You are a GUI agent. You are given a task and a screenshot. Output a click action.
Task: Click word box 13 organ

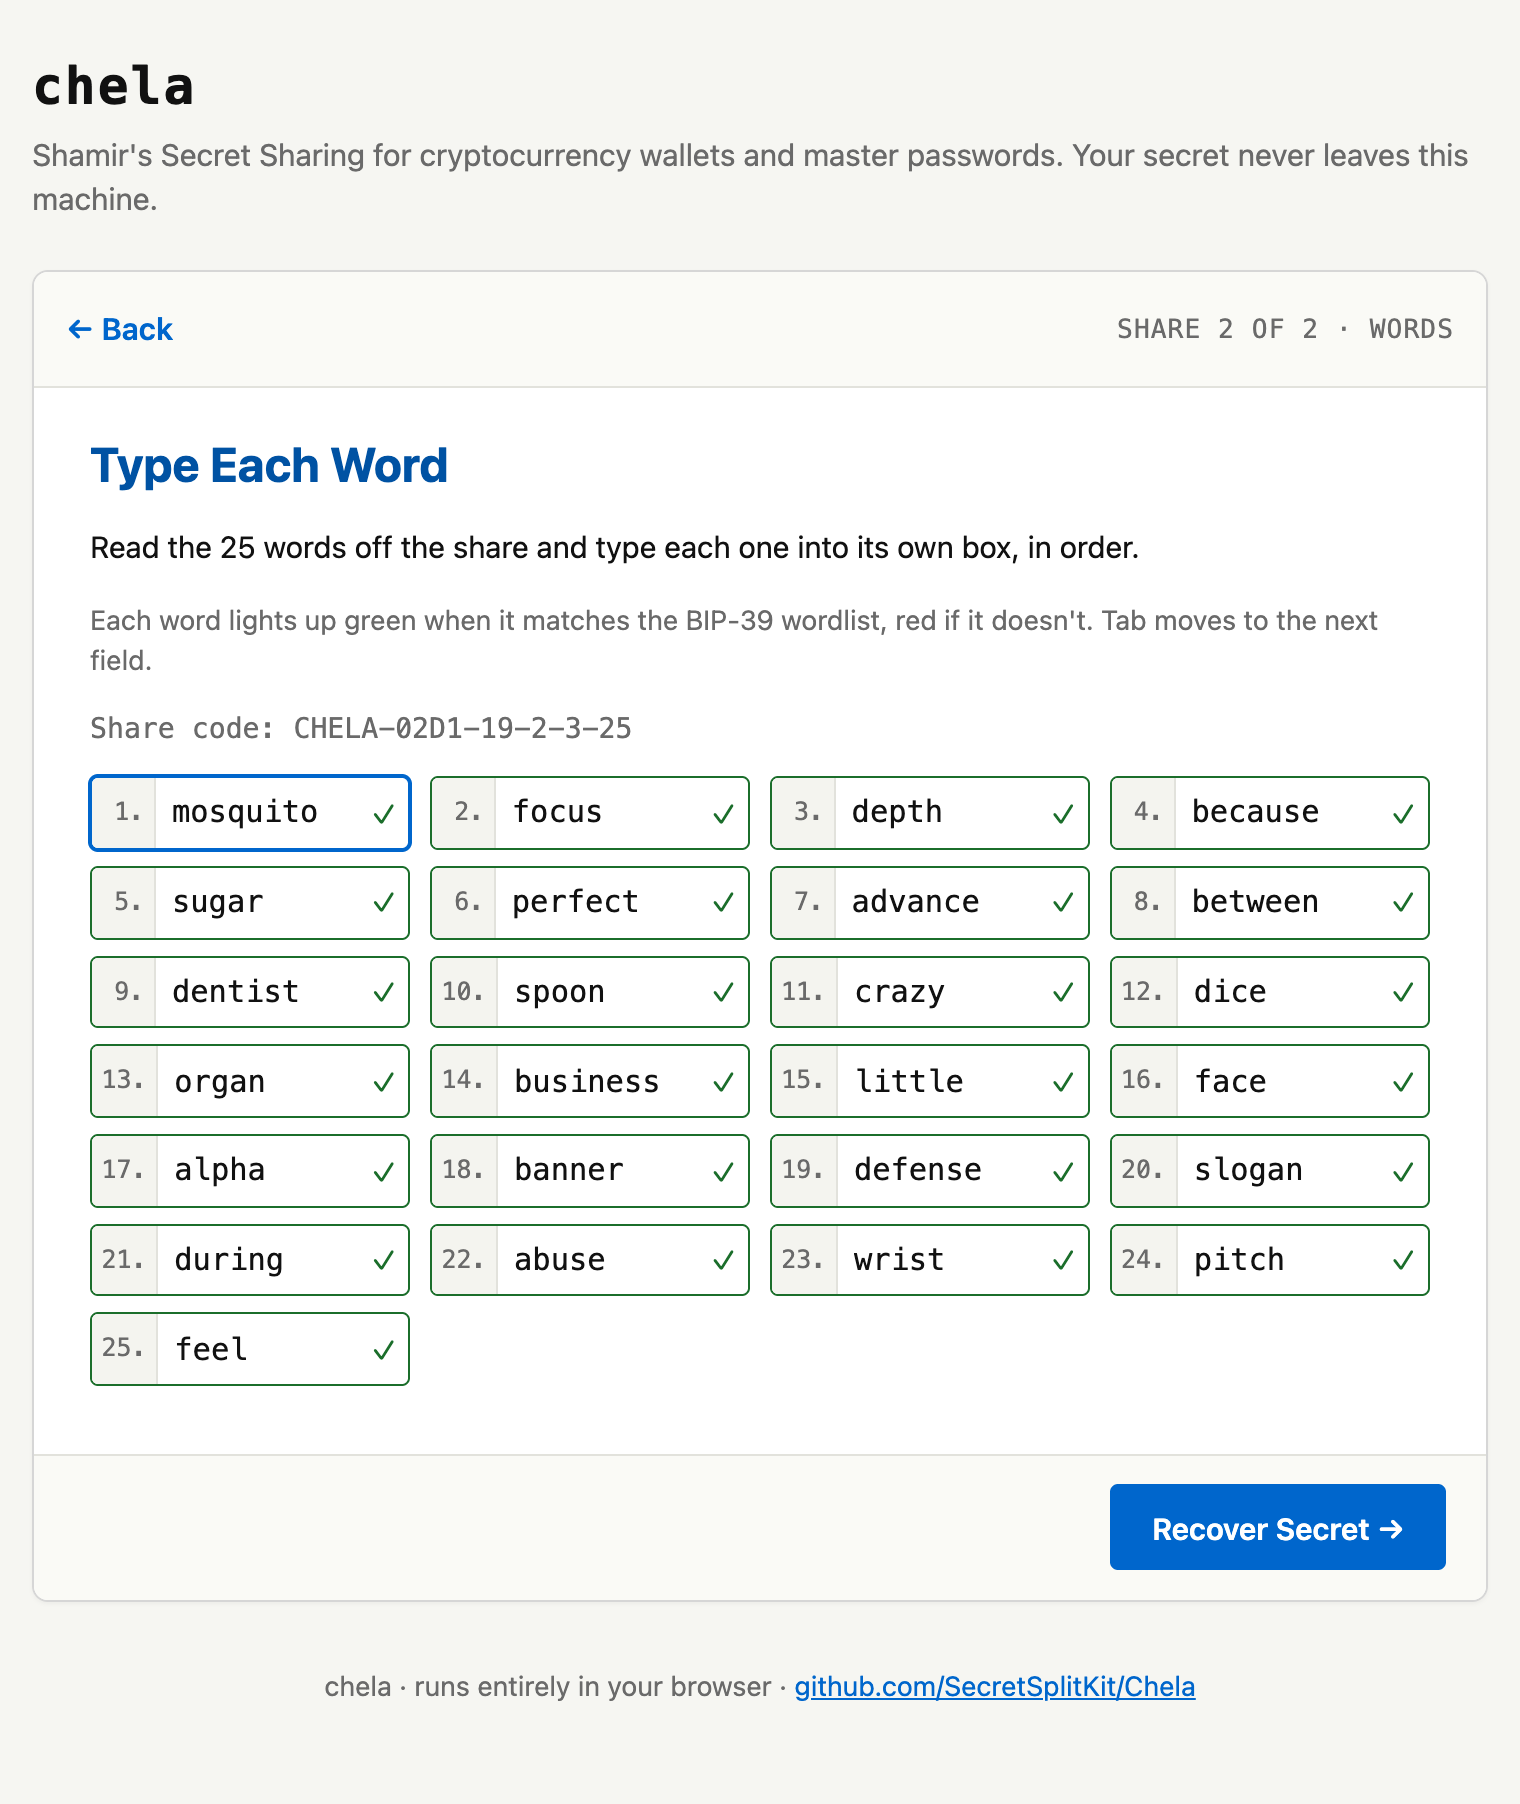[250, 1081]
